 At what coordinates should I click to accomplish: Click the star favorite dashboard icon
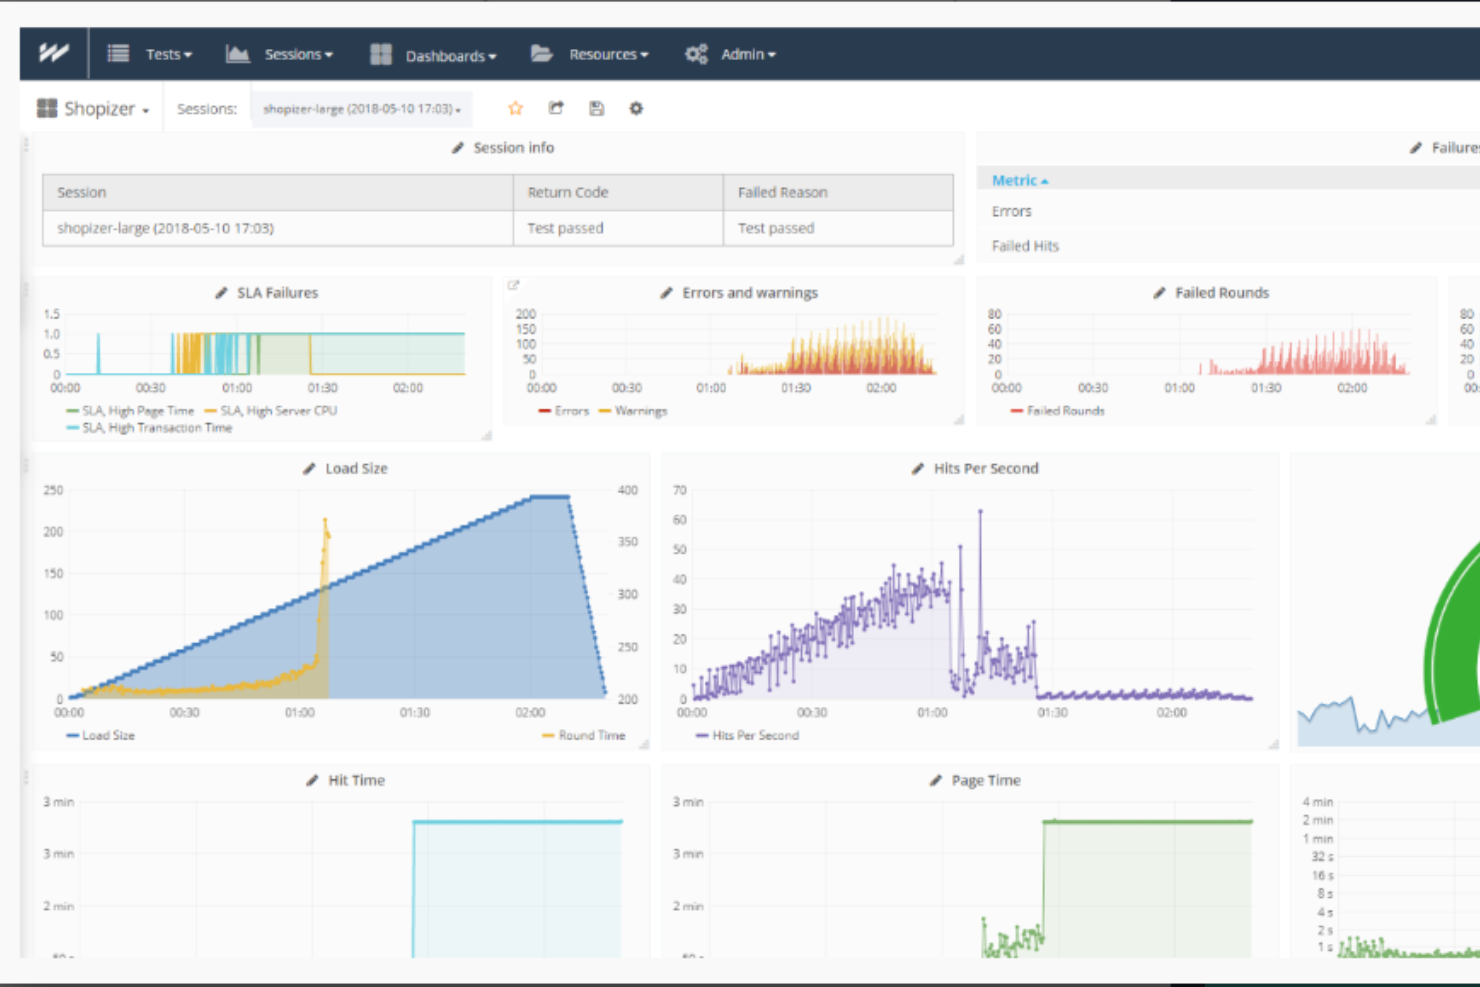[515, 108]
